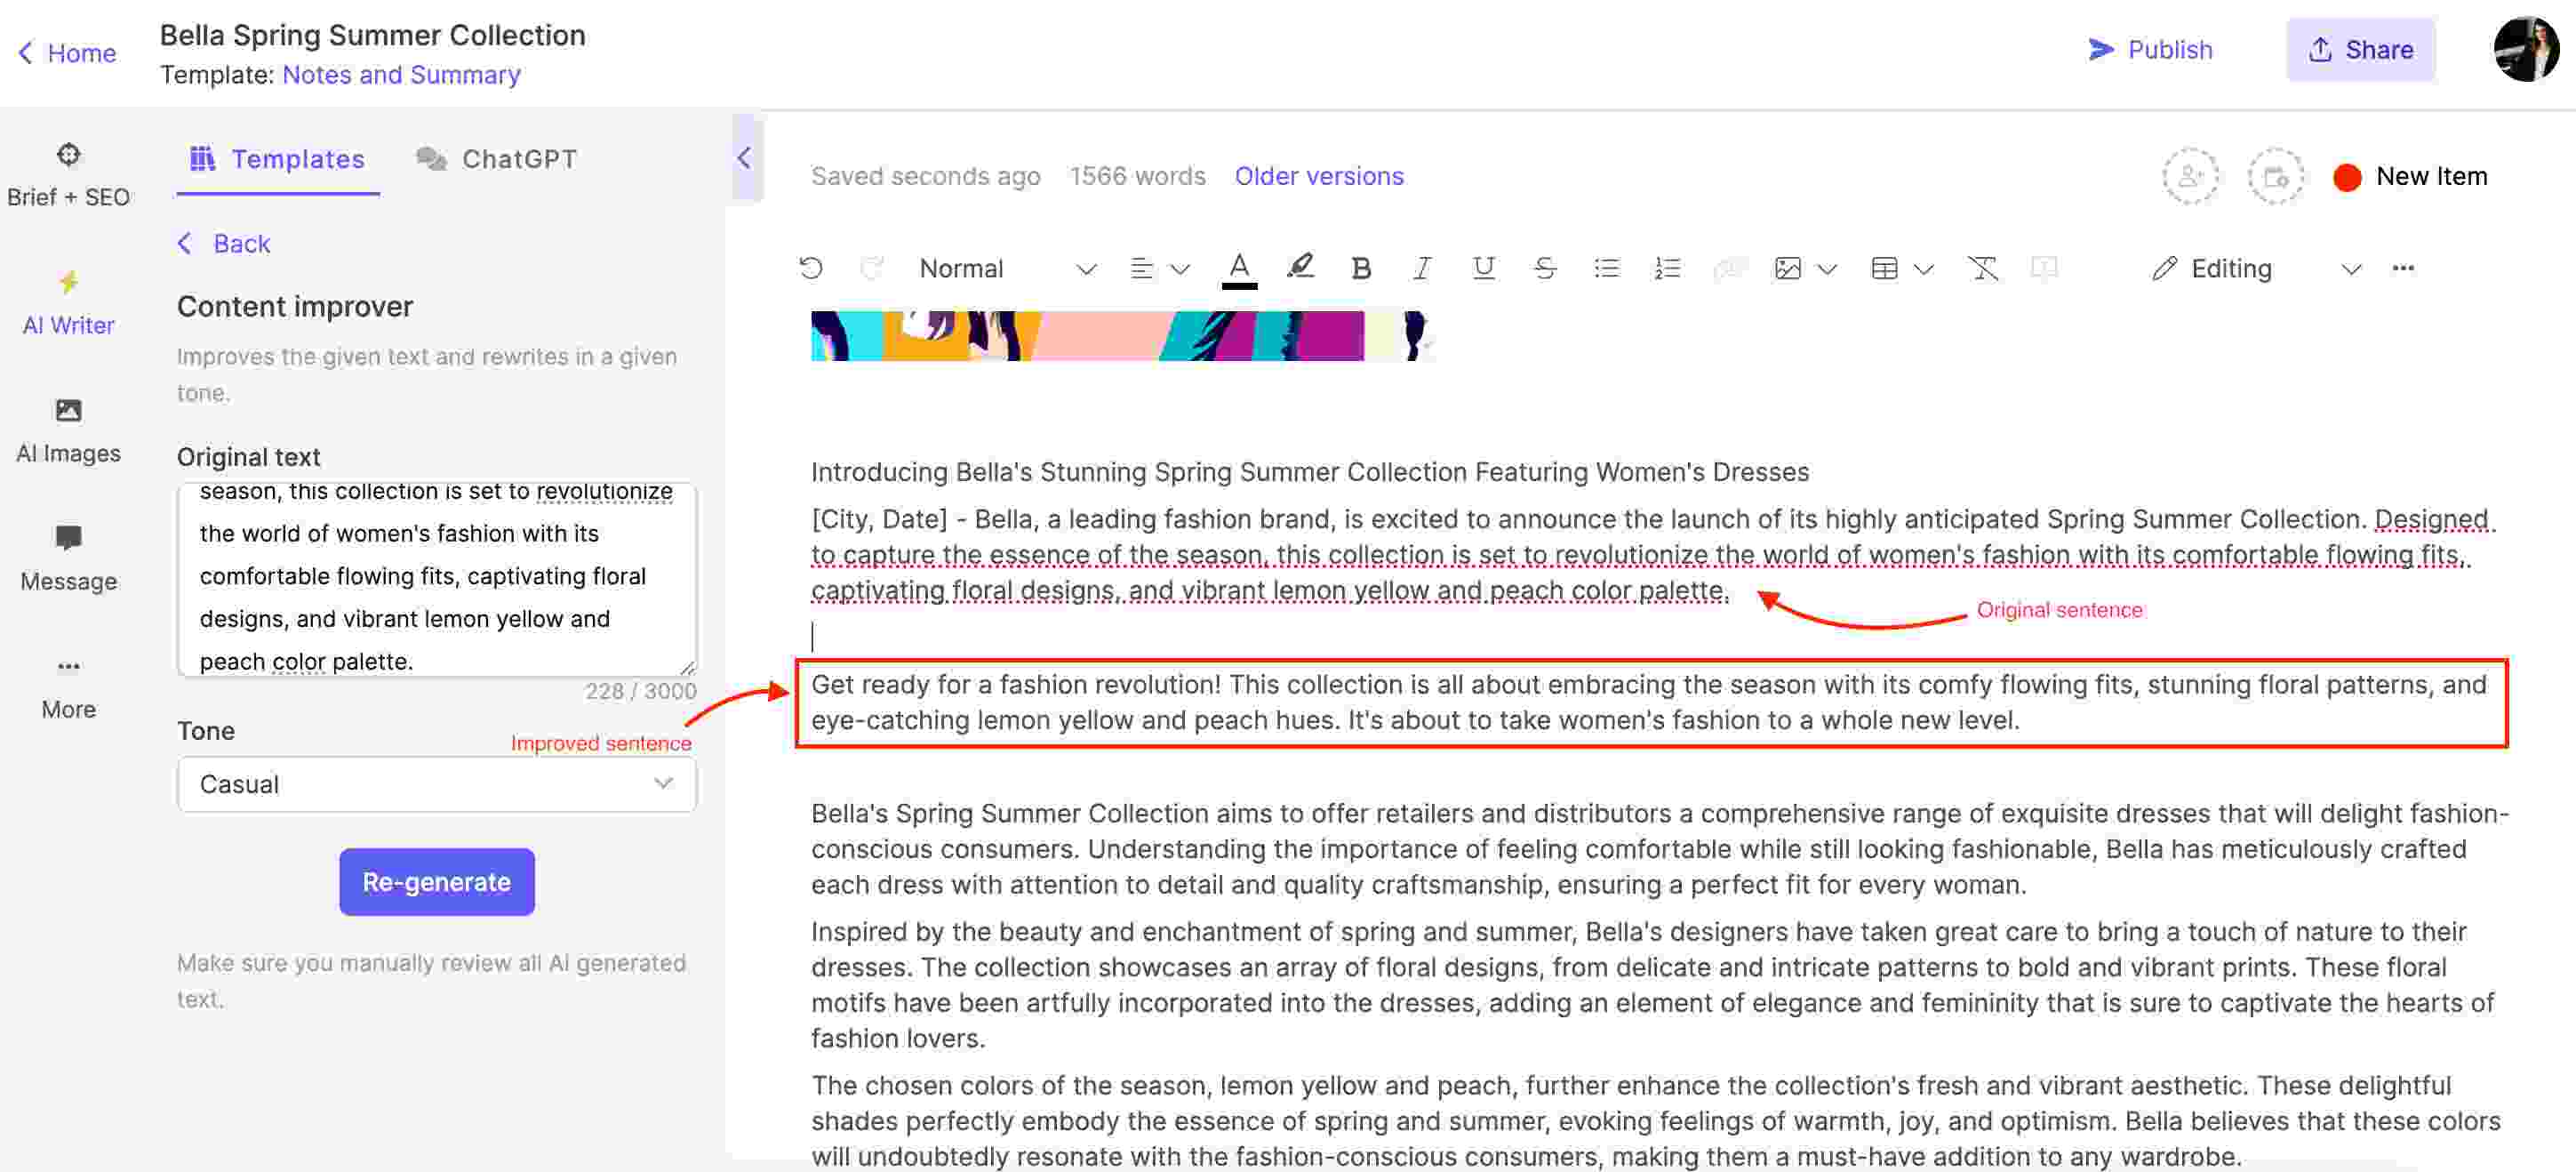Click the text color underline icon
Viewport: 2576px width, 1172px height.
coord(1237,268)
